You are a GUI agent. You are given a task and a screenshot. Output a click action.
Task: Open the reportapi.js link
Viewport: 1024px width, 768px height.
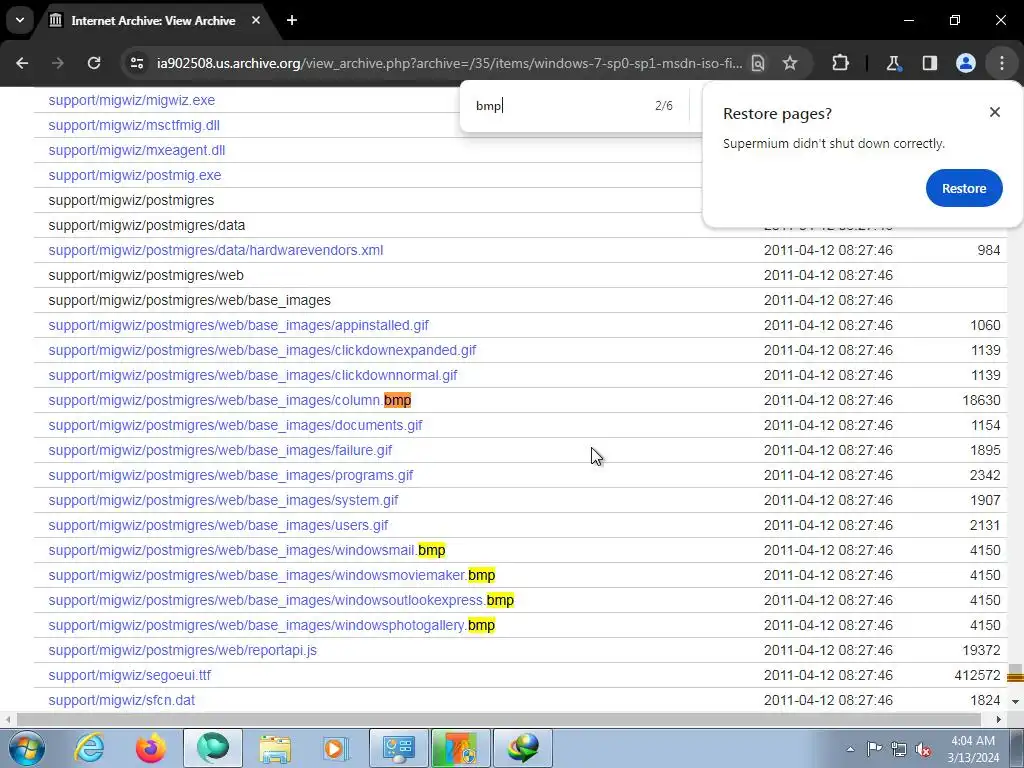coord(182,650)
